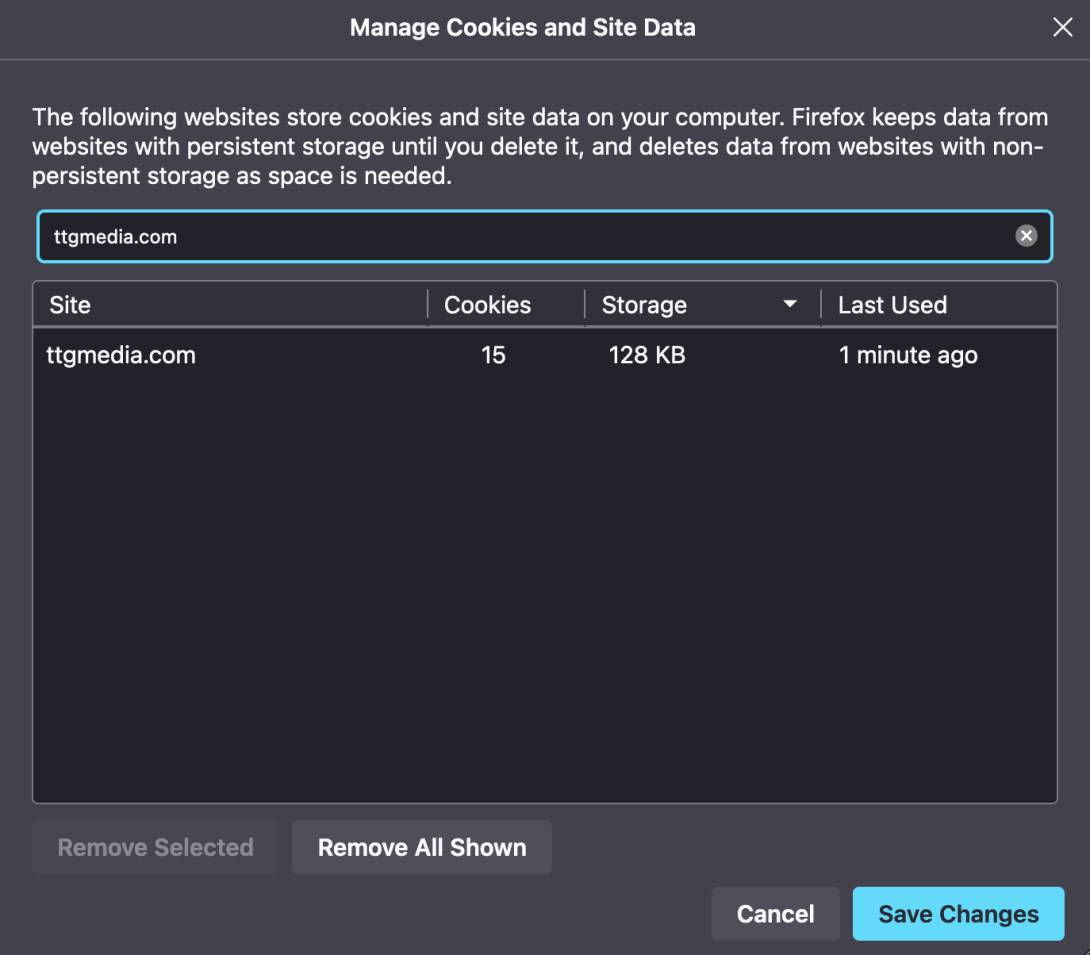Clear the search field using the X icon
Screen dimensions: 1090x955
(1026, 236)
